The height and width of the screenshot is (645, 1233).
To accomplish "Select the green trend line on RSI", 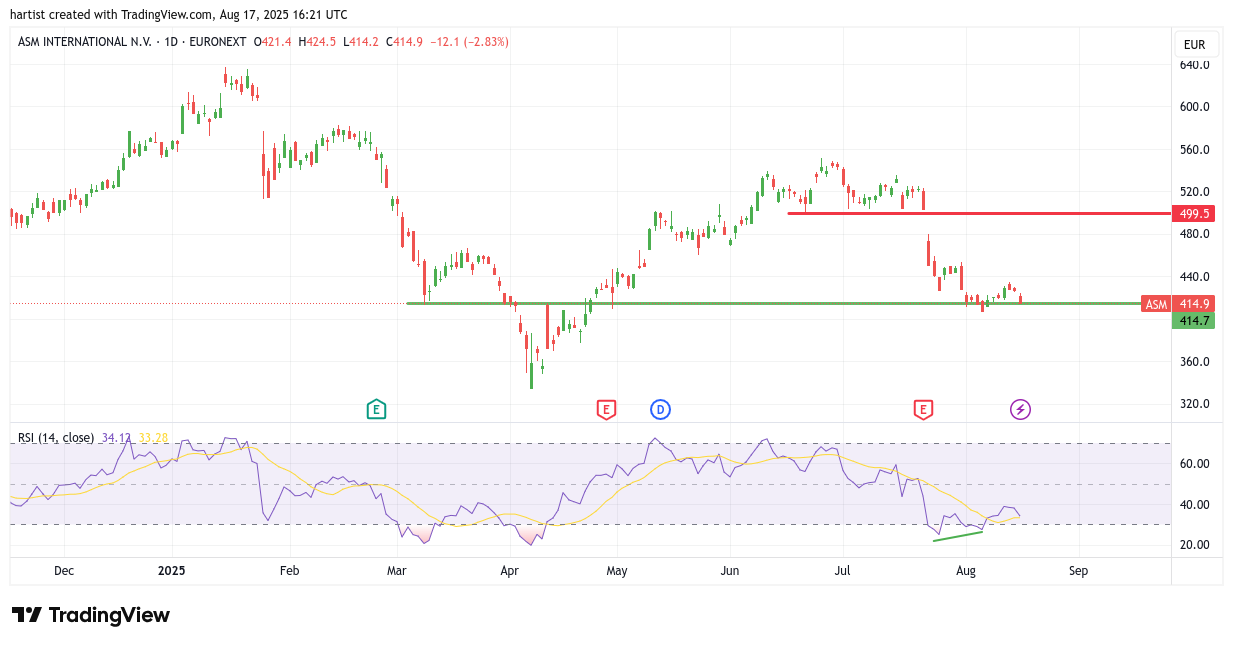I will coord(958,536).
